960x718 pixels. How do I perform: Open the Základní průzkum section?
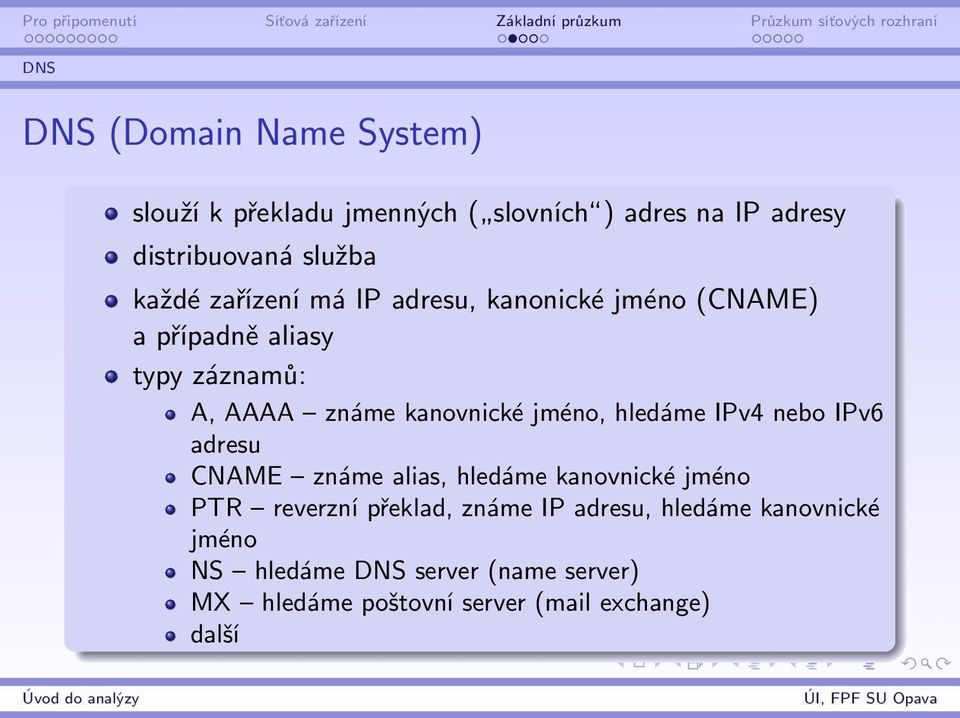[558, 21]
